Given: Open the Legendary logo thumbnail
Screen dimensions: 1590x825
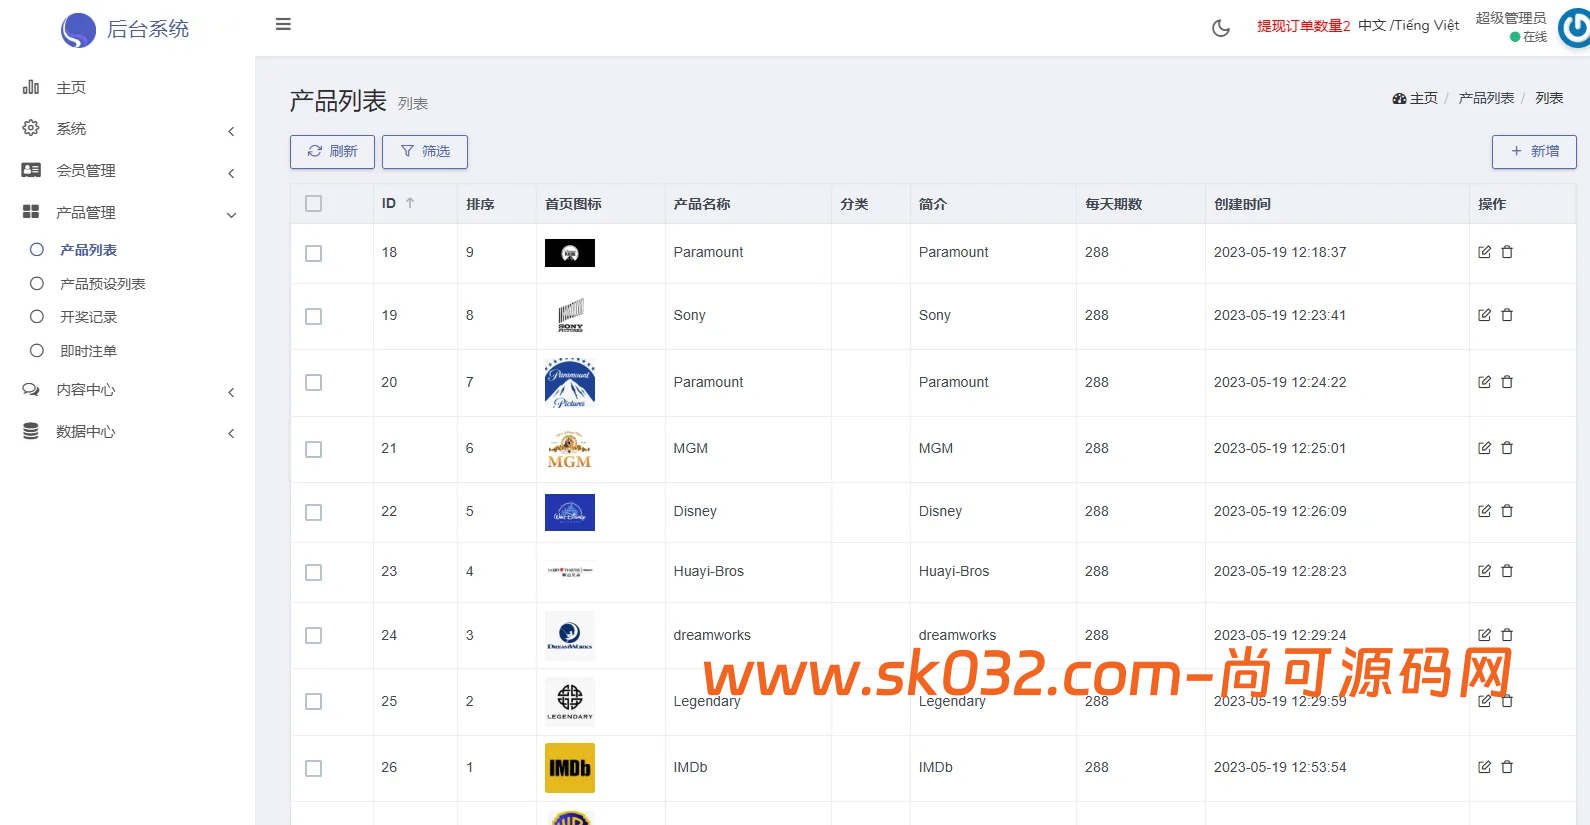Looking at the screenshot, I should 570,702.
